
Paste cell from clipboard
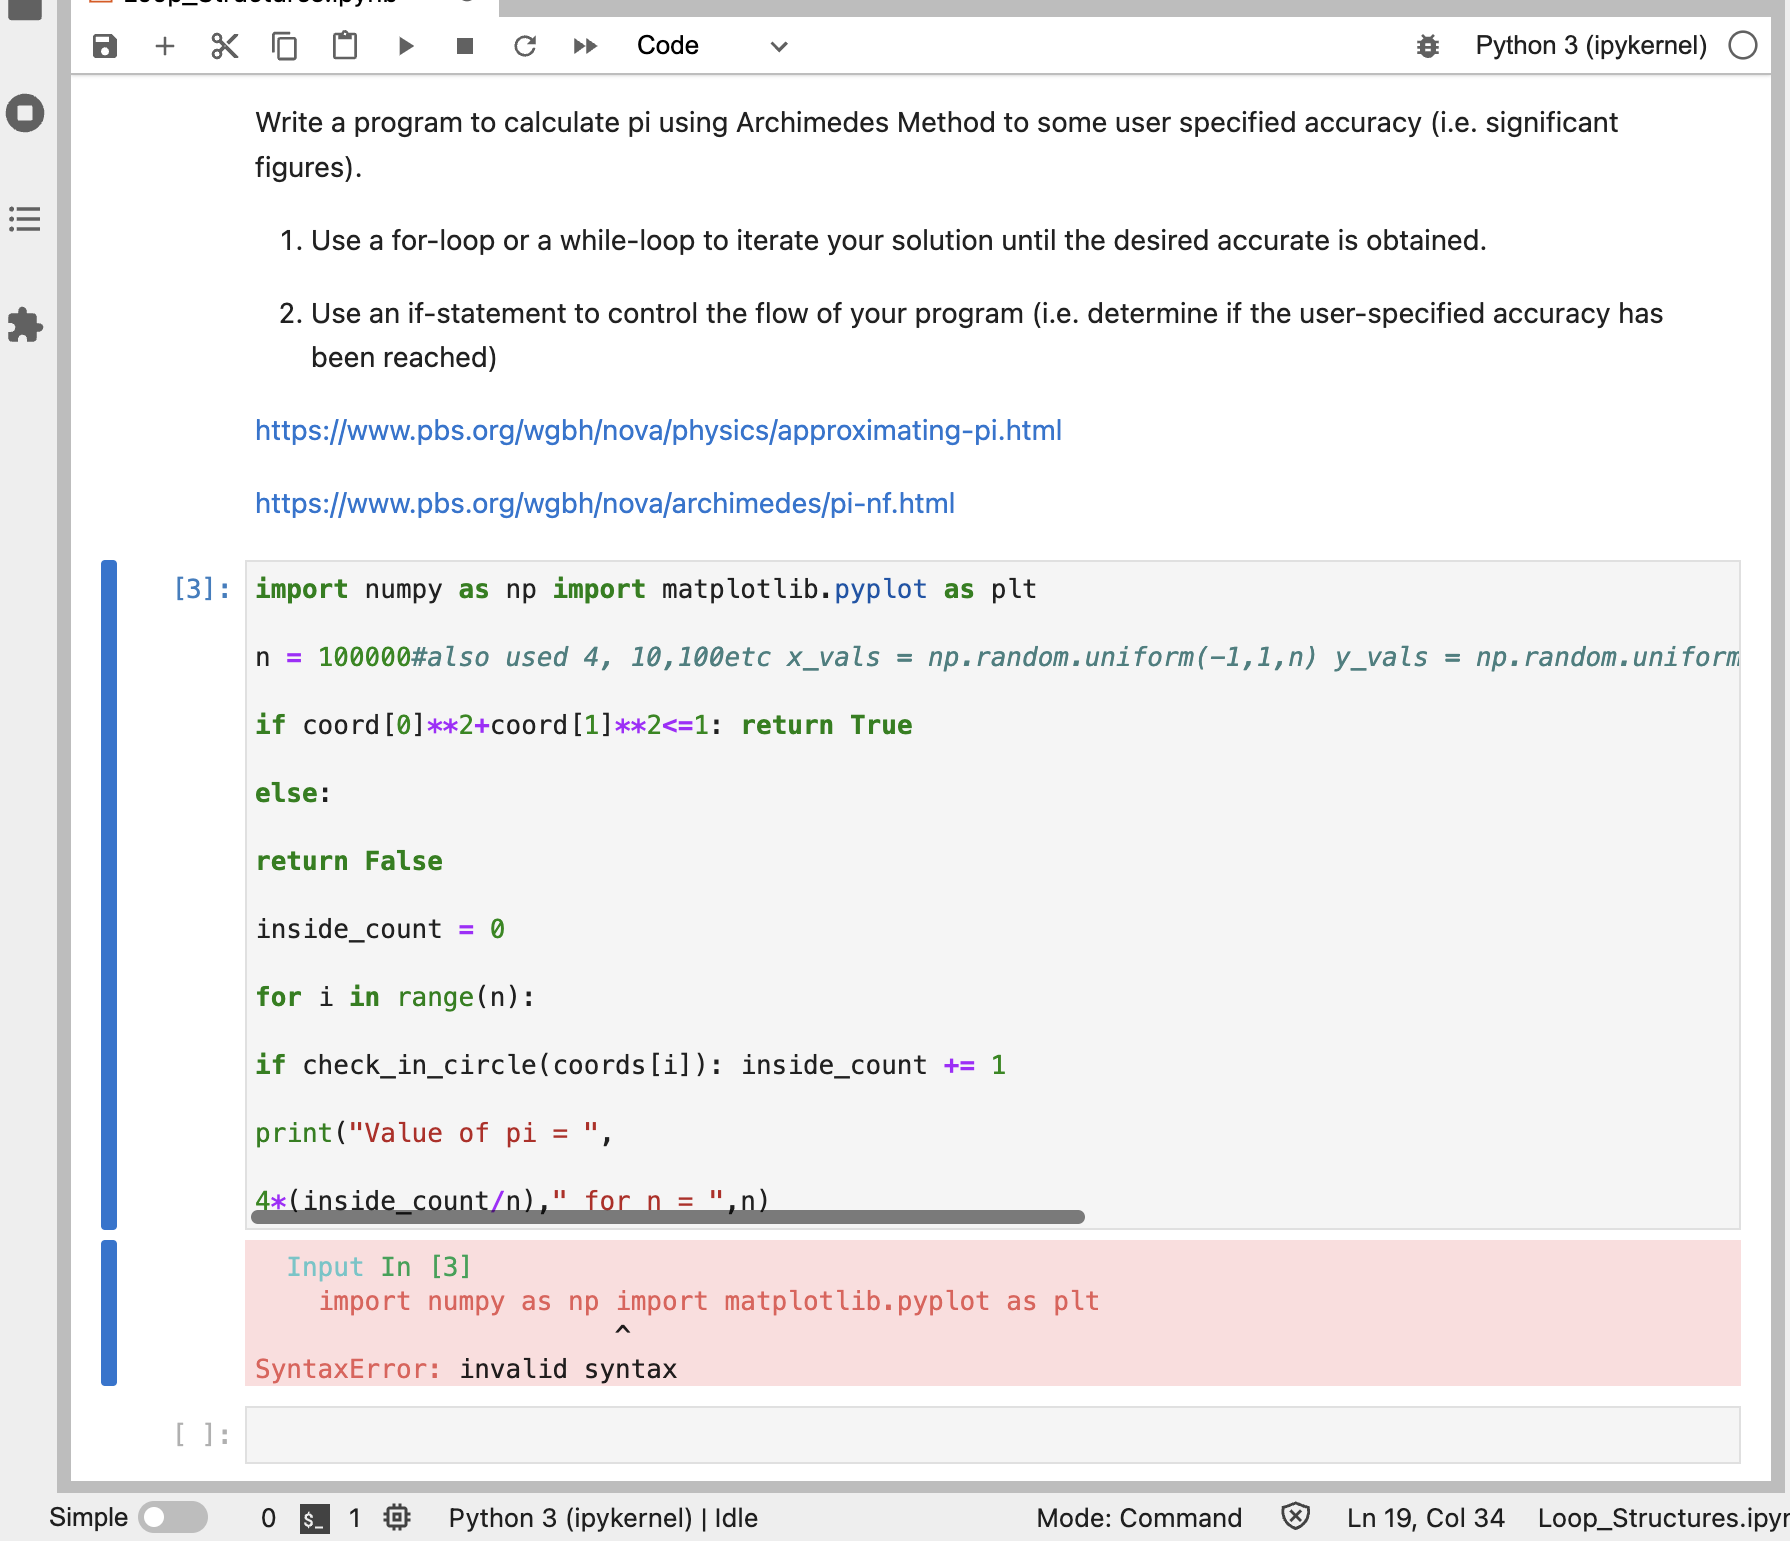[345, 46]
